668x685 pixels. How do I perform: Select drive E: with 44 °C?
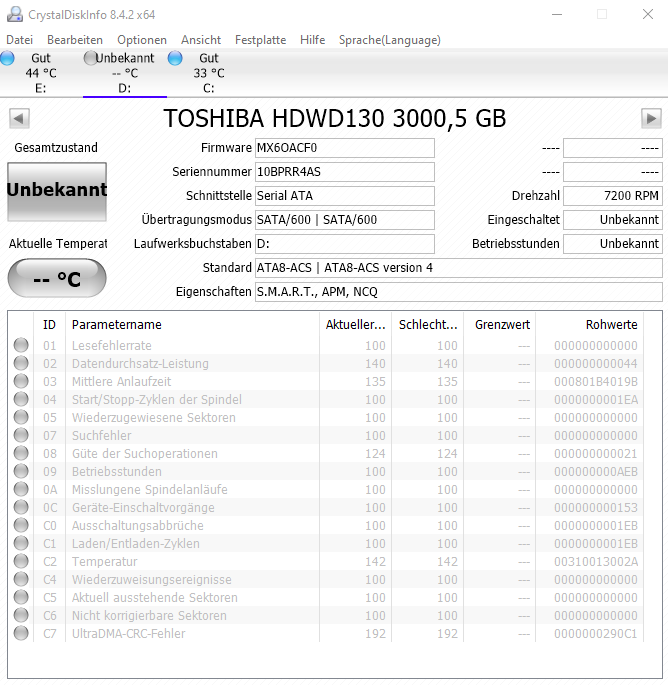[x=41, y=73]
